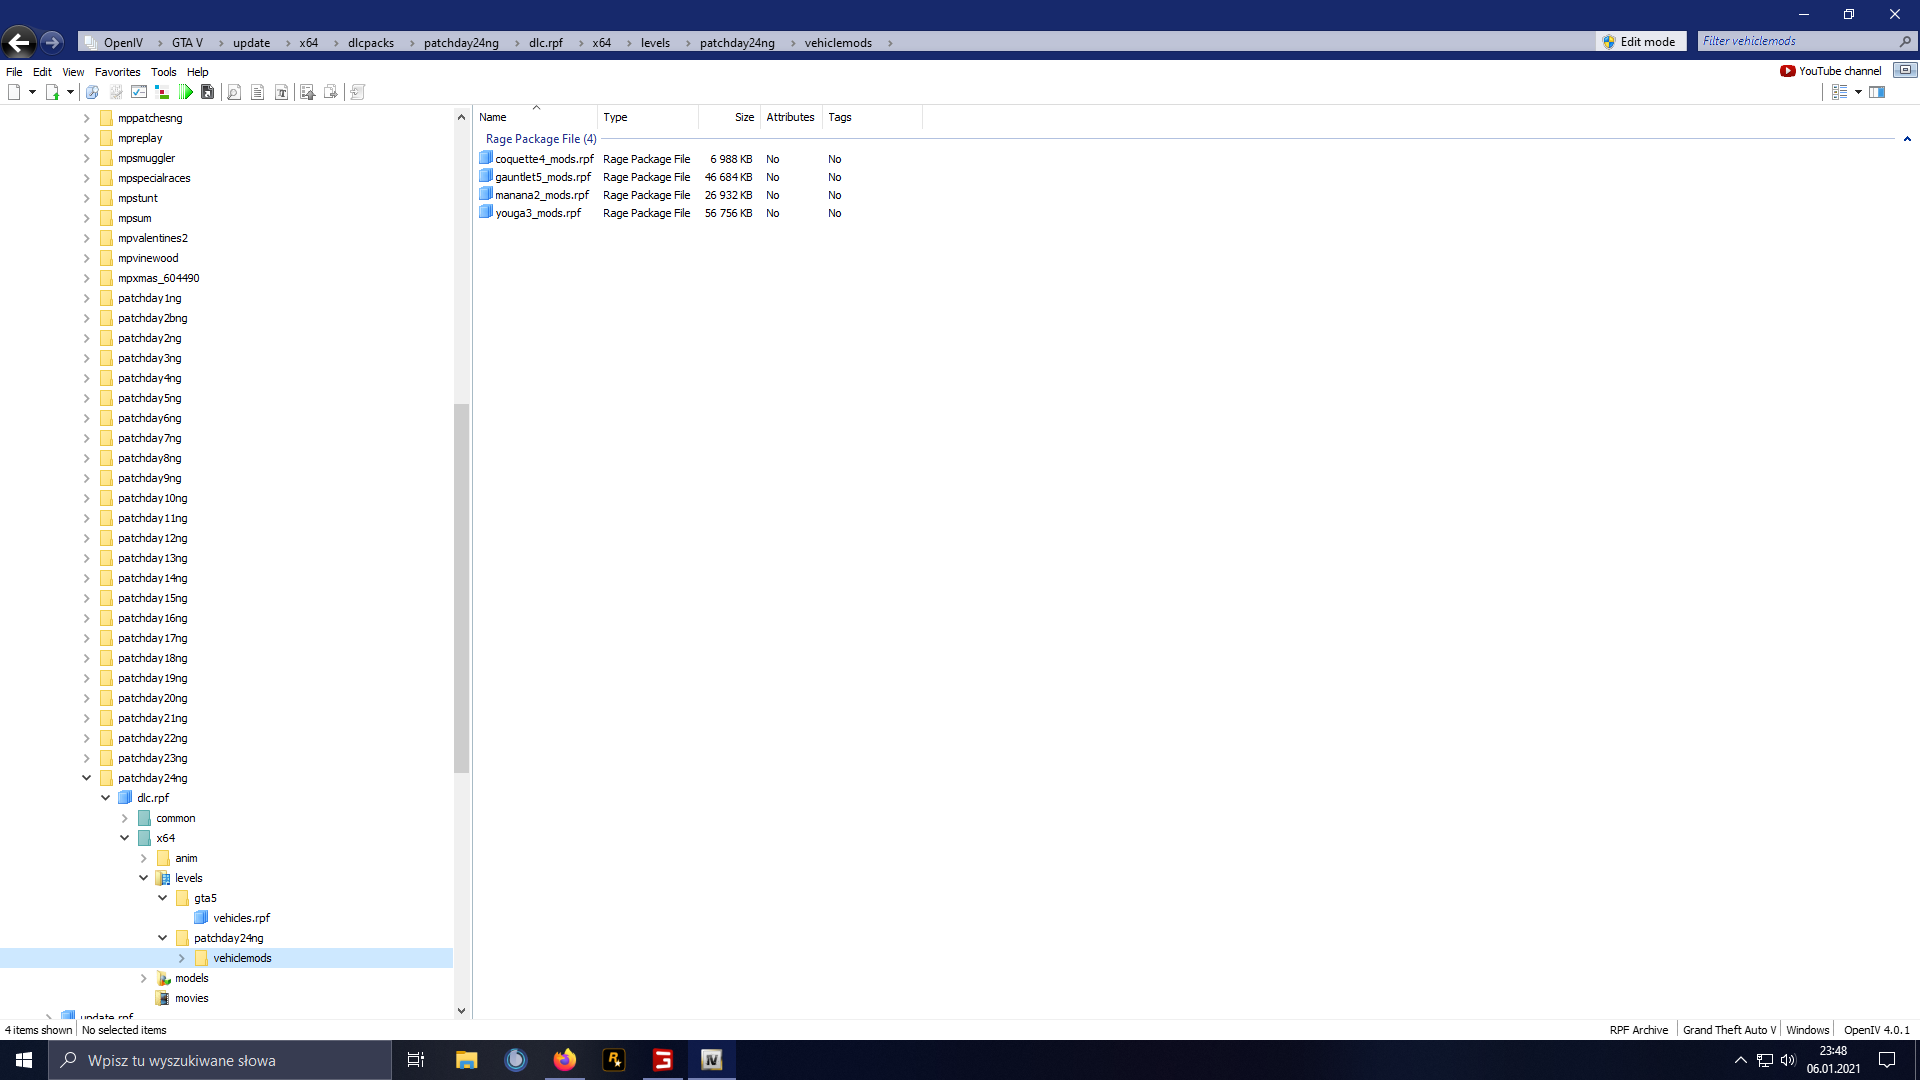This screenshot has width=1920, height=1080.
Task: Open the Favorites menu
Action: (x=117, y=72)
